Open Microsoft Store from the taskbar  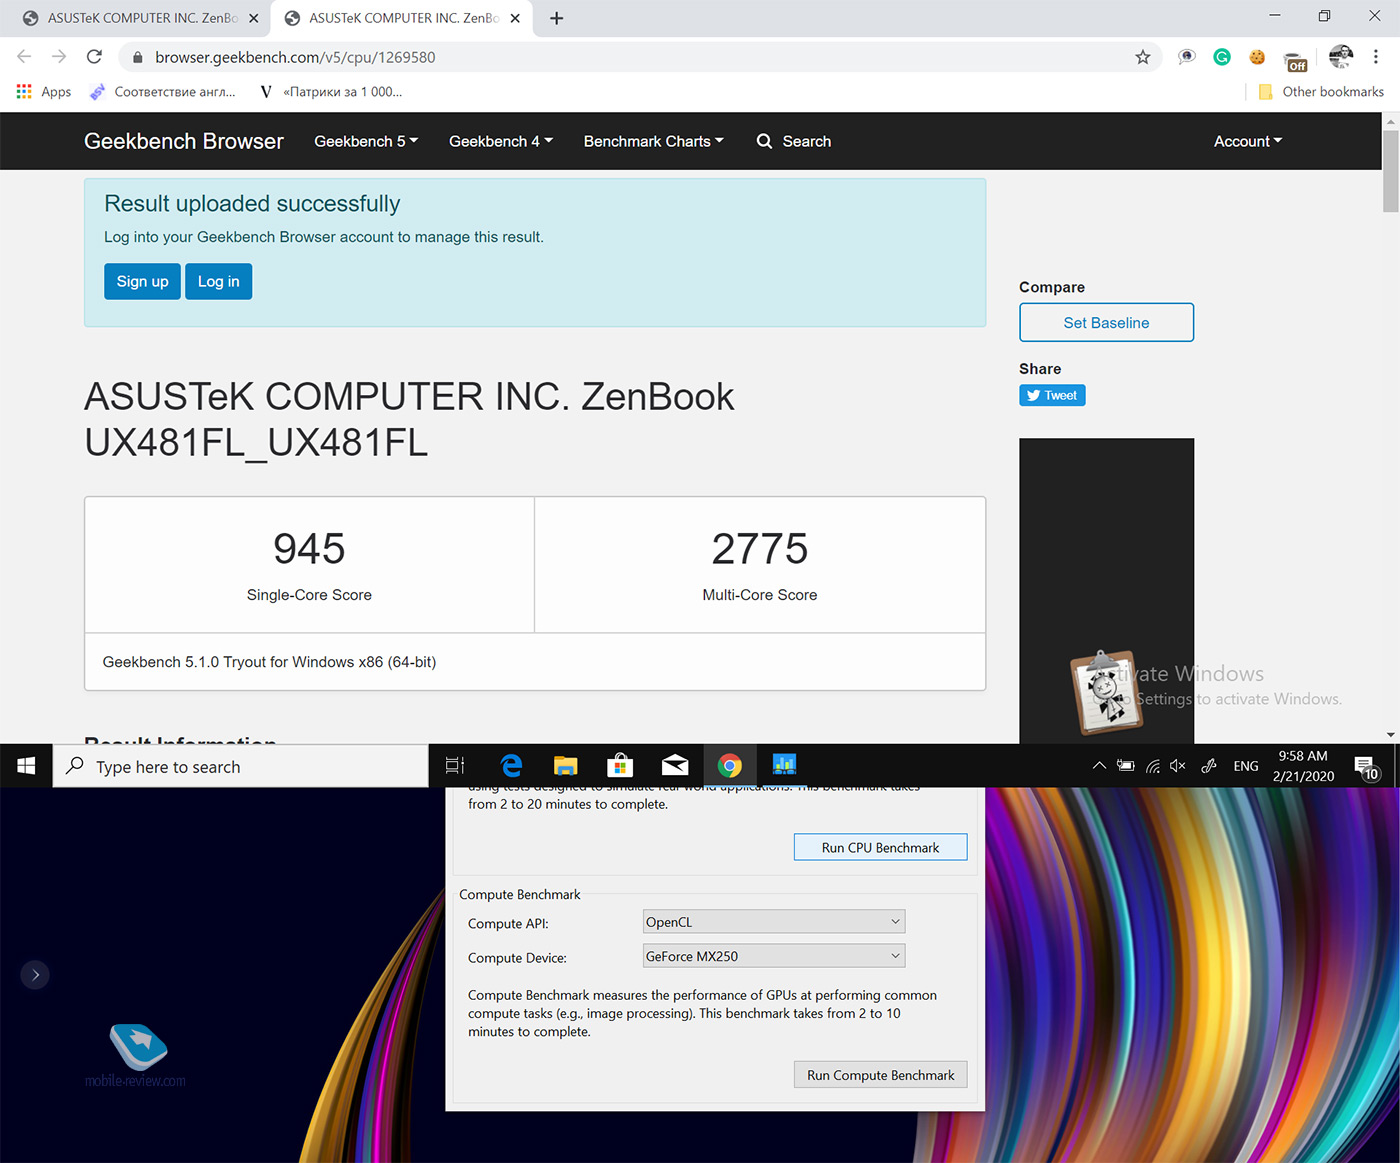click(620, 766)
